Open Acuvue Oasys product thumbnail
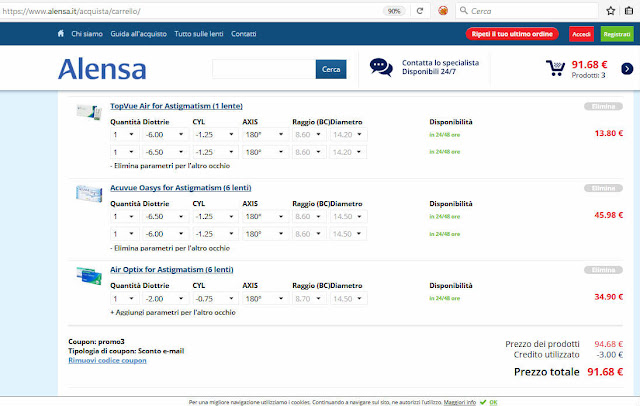The height and width of the screenshot is (406, 640). (x=89, y=193)
